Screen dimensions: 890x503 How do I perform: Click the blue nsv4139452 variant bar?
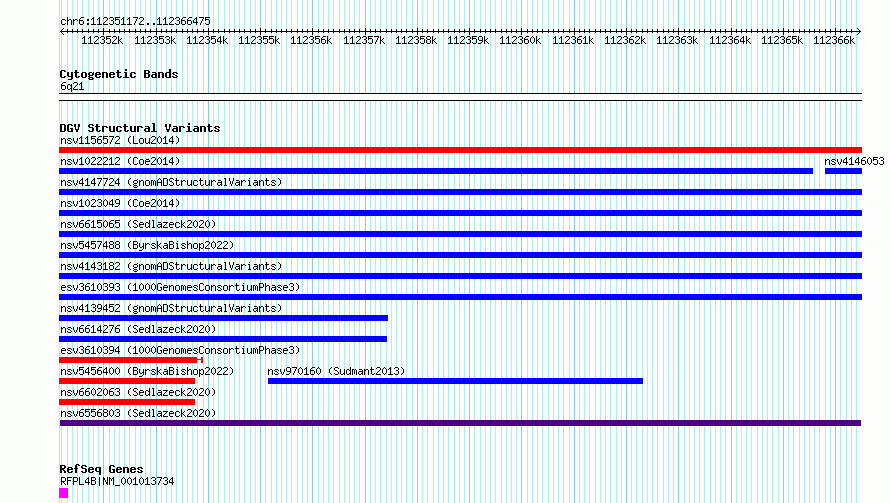coord(224,318)
